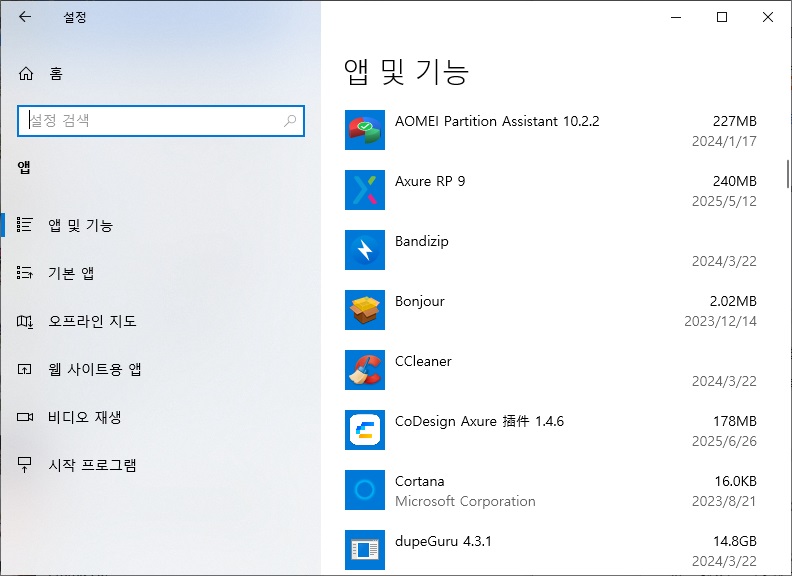Click the 비디오 재생 camera icon
The image size is (792, 576).
(x=25, y=417)
